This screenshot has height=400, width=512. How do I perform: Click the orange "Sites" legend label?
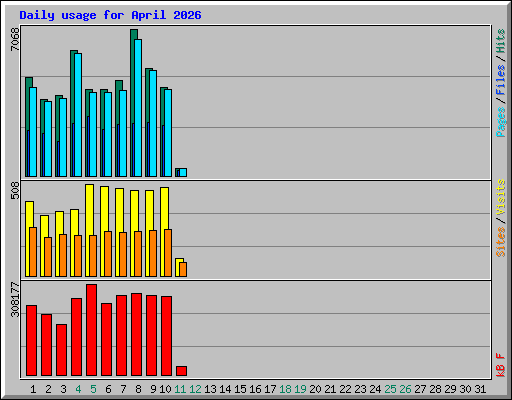(501, 242)
